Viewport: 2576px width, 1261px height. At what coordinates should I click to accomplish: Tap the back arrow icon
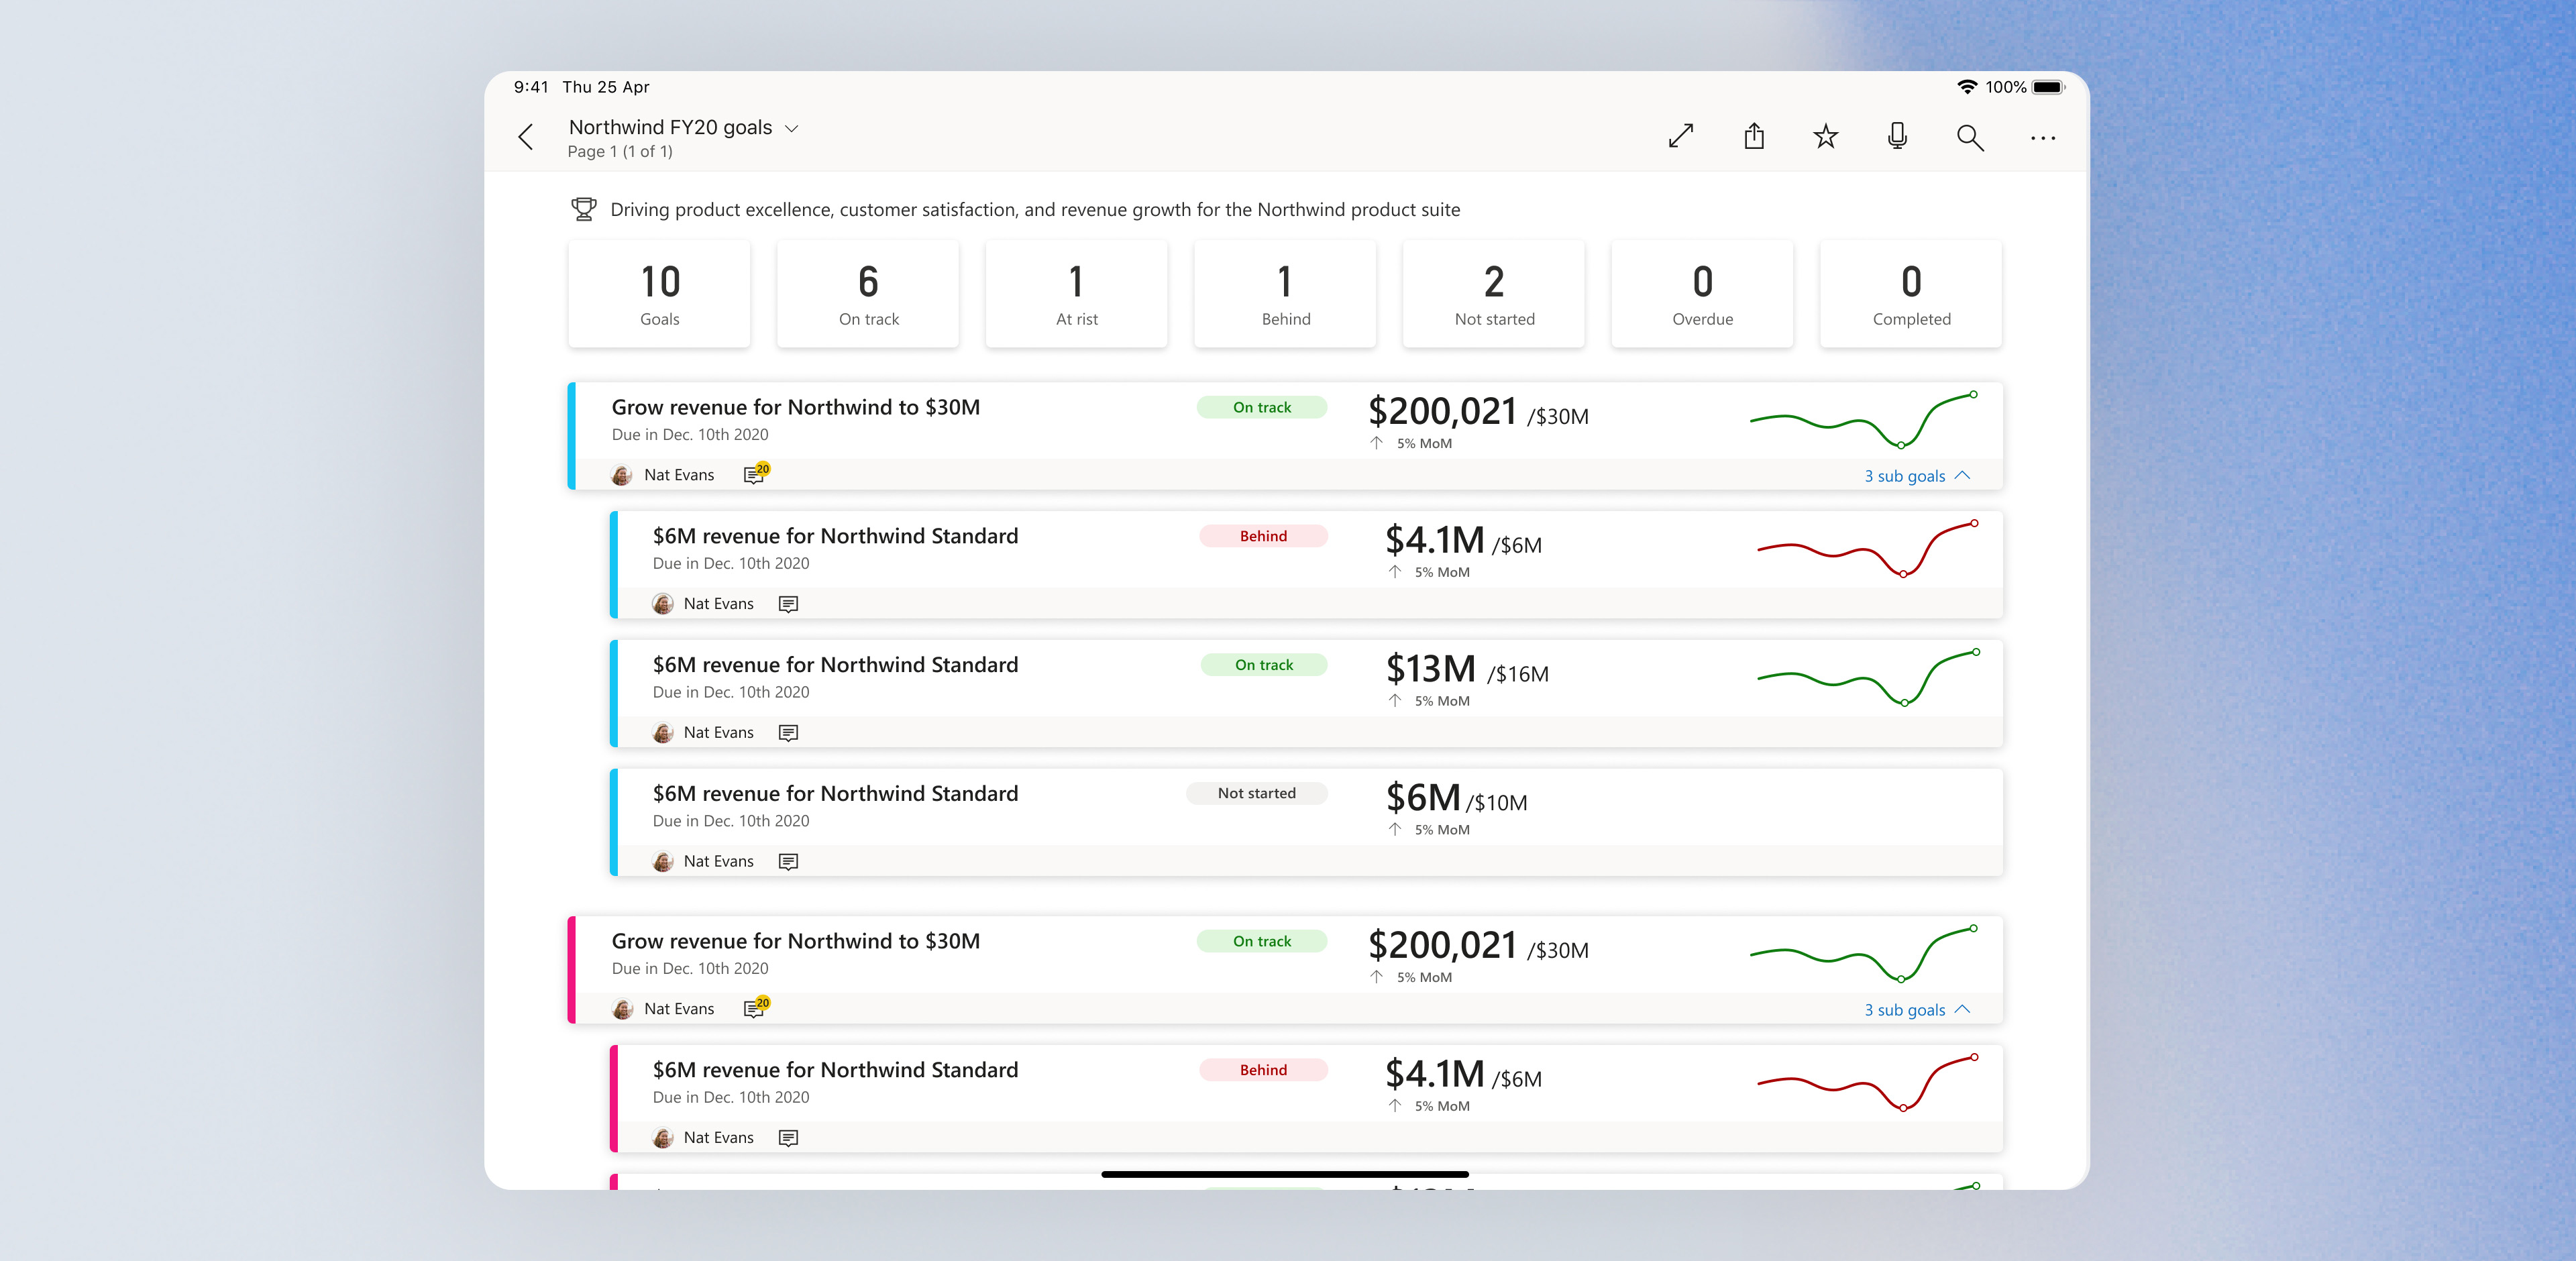526,137
